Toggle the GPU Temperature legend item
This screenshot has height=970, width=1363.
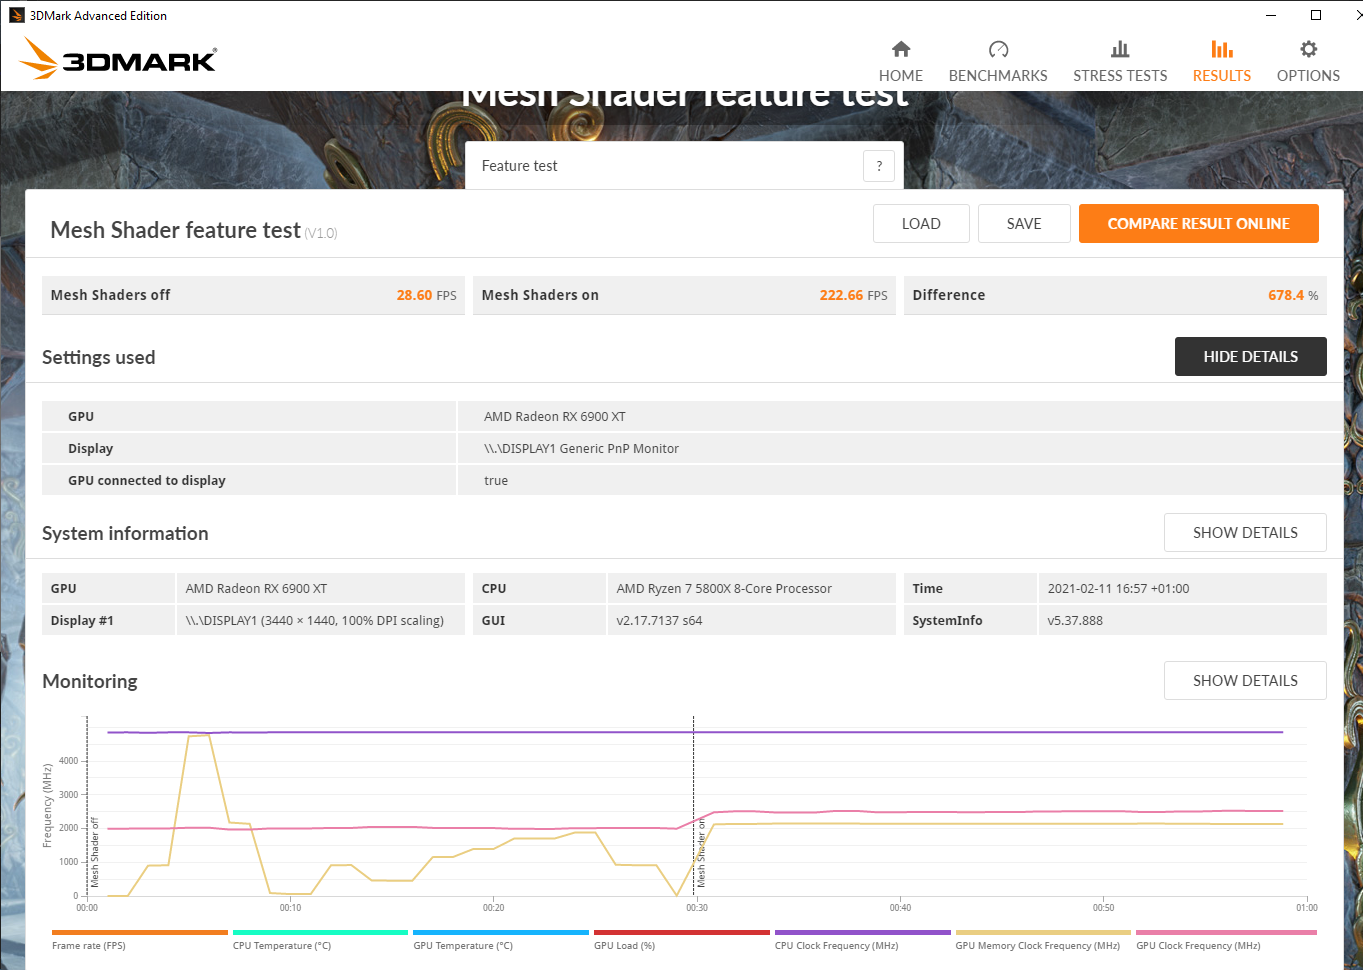click(501, 940)
